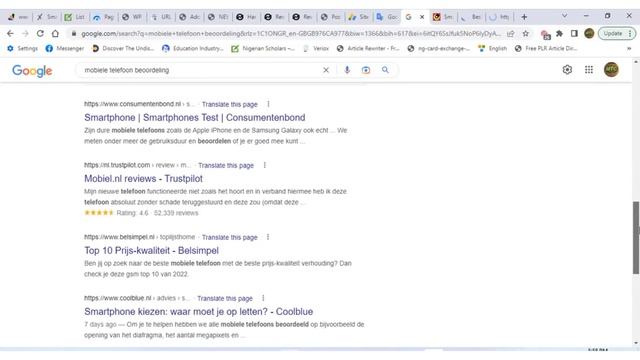Translate the trustpilot result page

click(x=226, y=166)
